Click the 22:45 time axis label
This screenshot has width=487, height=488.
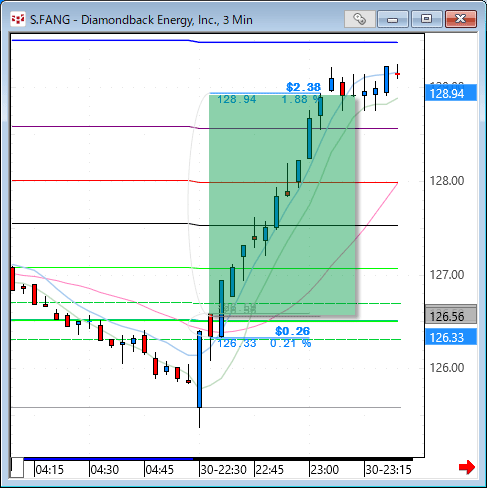(269, 470)
